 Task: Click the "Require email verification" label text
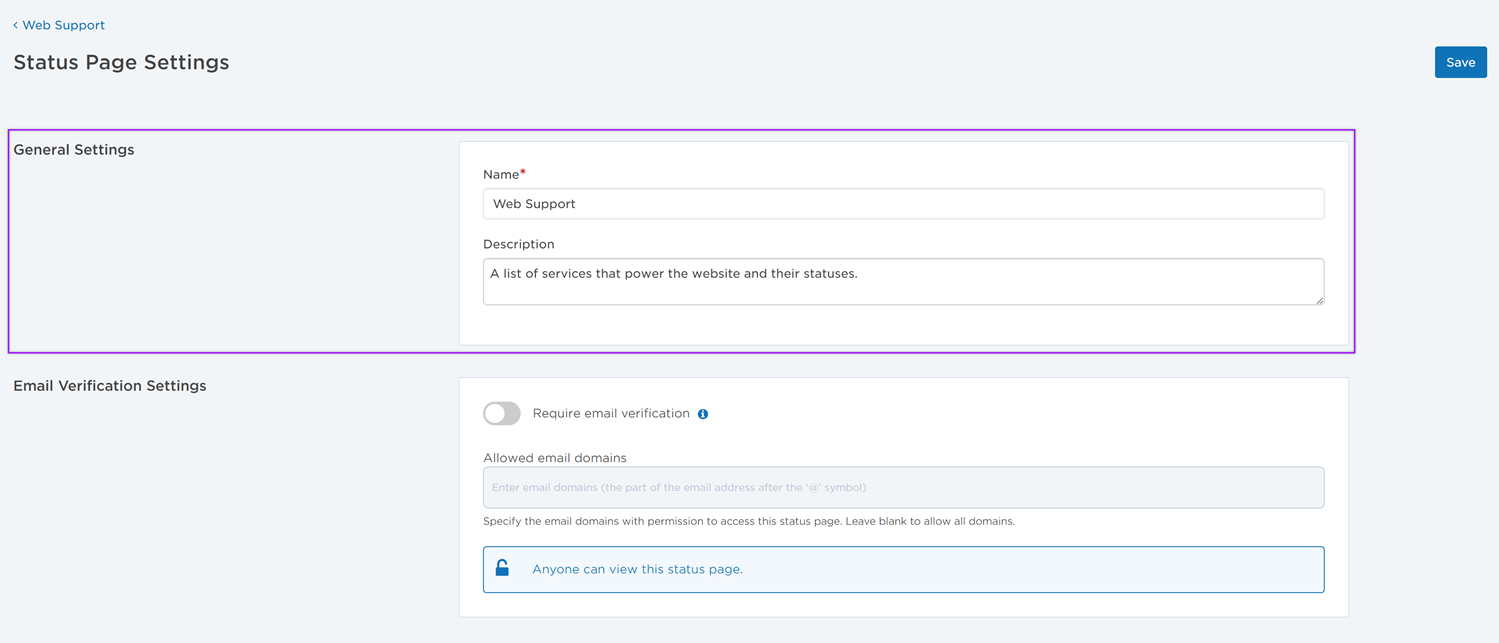(x=611, y=413)
